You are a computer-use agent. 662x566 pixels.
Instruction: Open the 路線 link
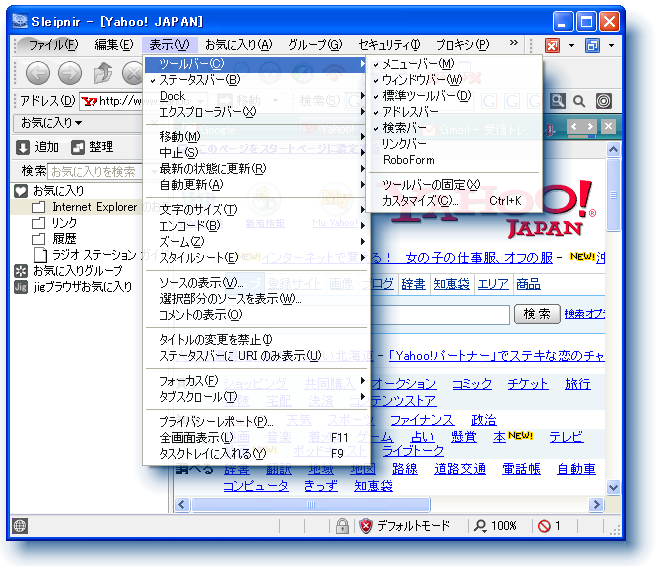404,469
